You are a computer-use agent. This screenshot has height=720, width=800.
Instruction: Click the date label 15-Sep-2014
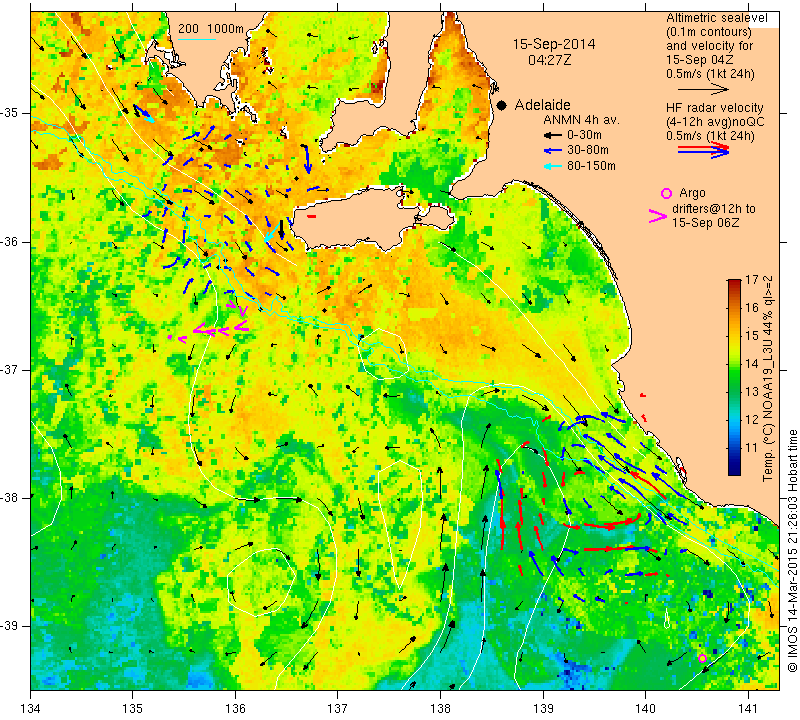(554, 44)
